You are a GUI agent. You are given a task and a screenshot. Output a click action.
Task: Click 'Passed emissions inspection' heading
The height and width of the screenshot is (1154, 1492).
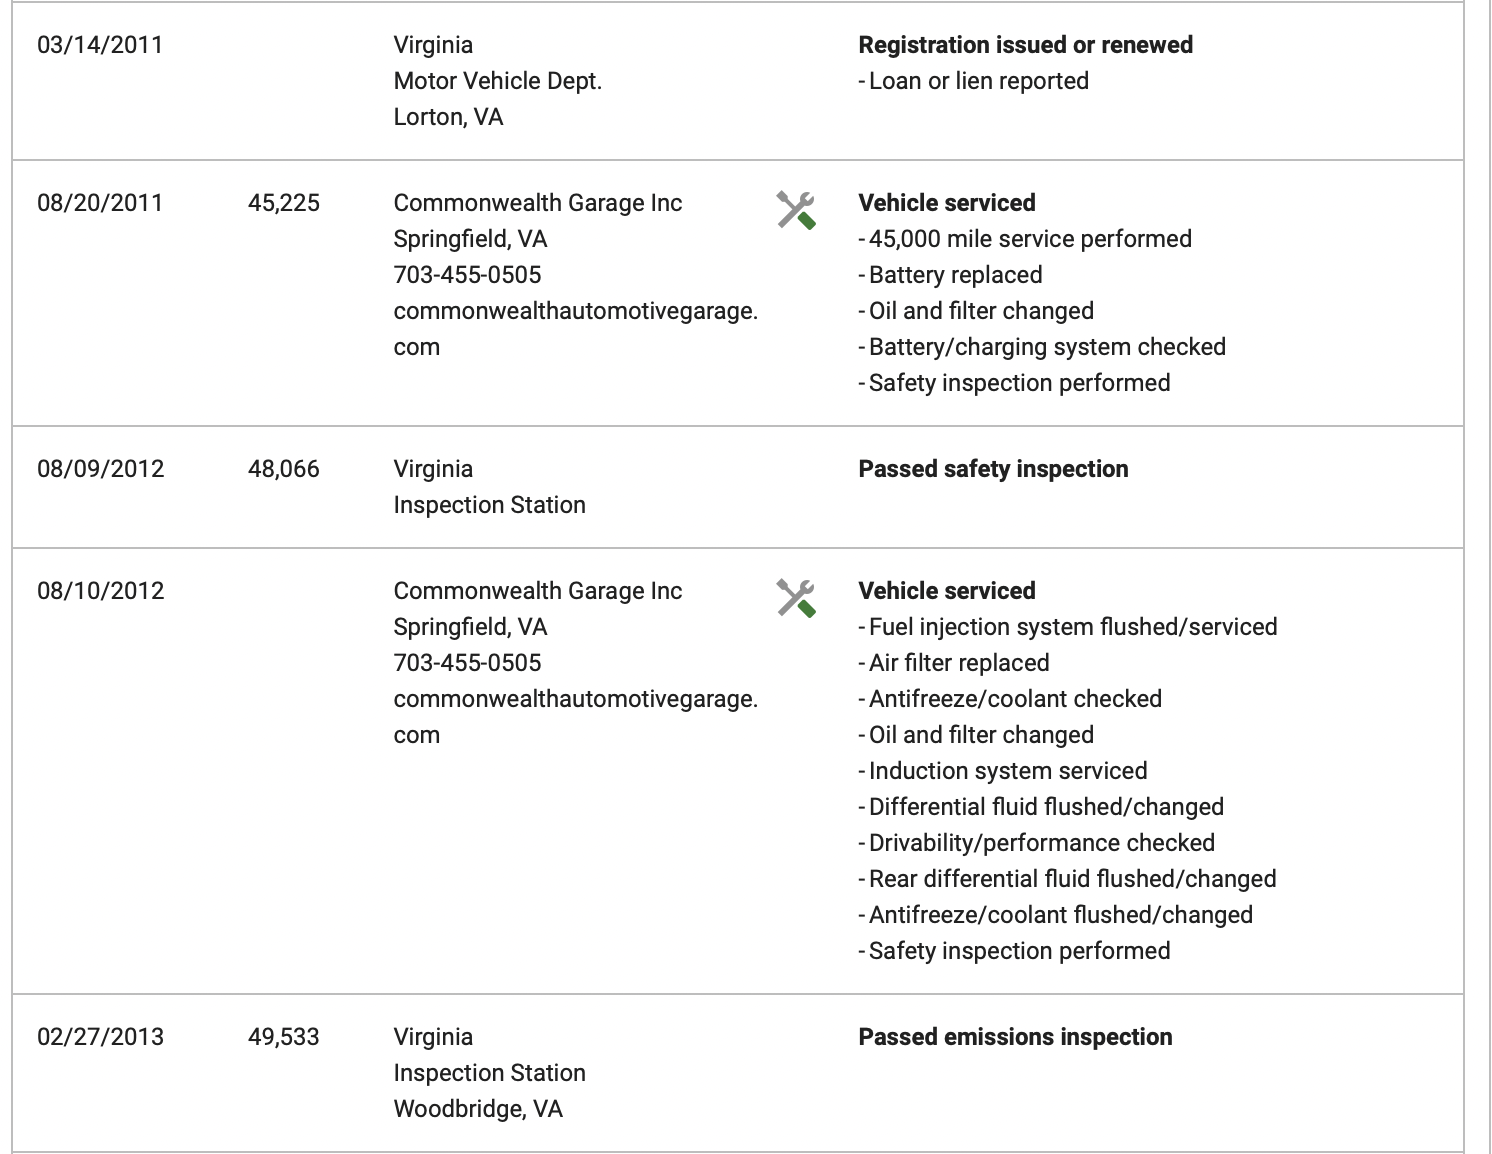click(x=1015, y=1037)
